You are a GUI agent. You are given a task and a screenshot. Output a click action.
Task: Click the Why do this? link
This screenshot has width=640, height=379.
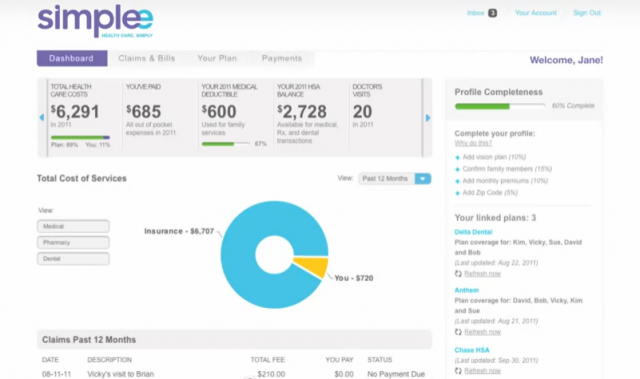coord(473,143)
